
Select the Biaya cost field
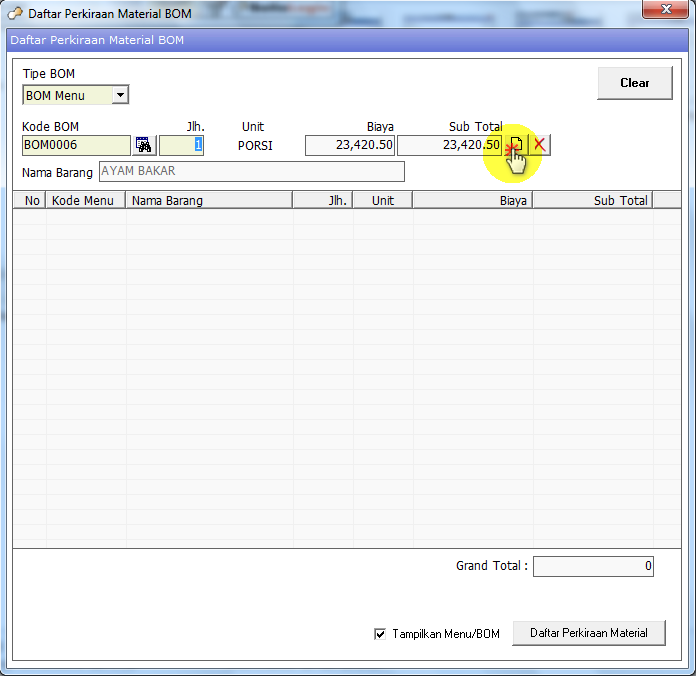click(x=350, y=145)
